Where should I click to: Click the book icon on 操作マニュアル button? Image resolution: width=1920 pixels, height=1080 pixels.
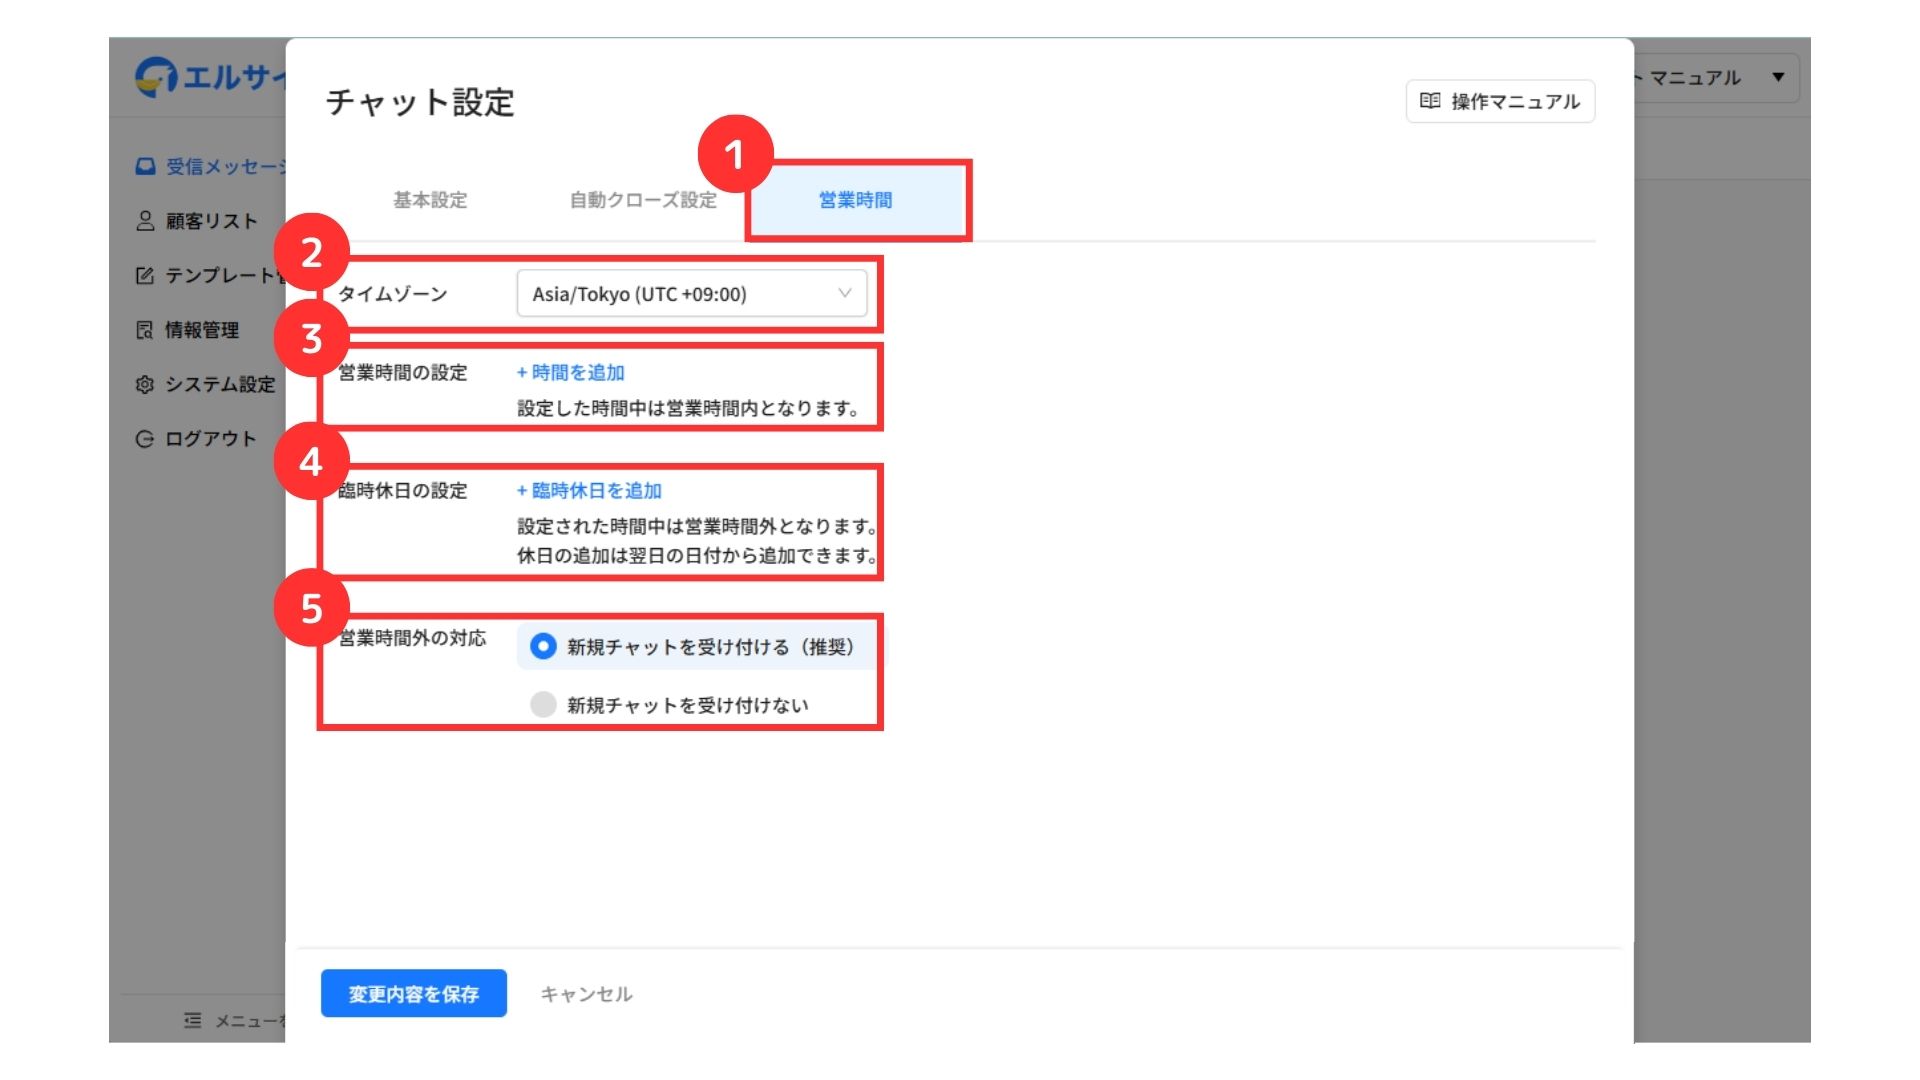(x=1430, y=101)
